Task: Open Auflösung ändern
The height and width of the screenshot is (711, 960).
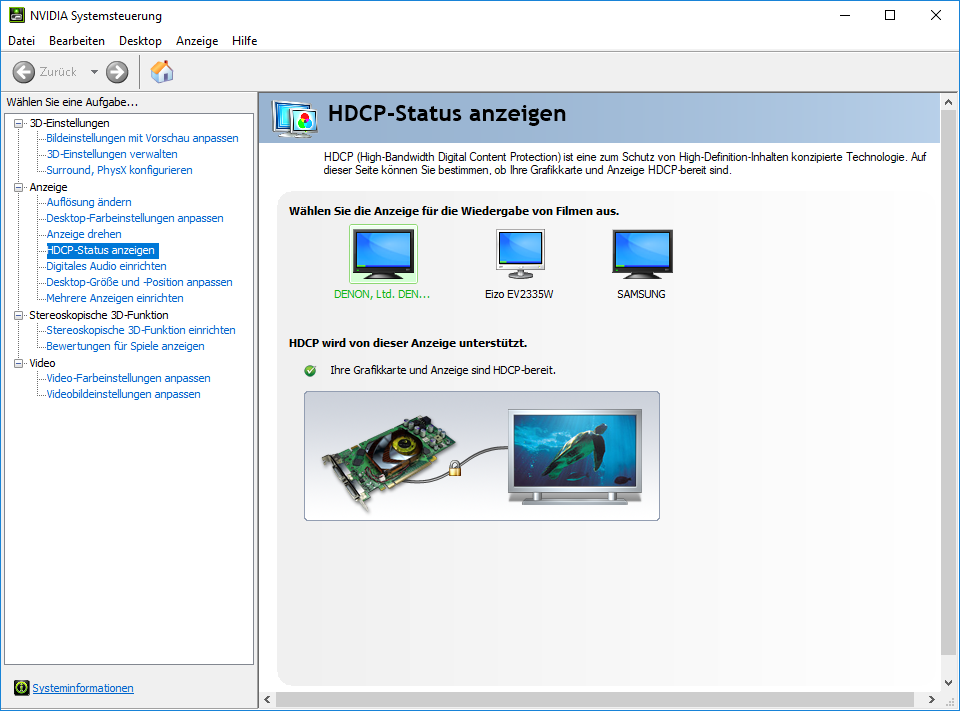Action: (89, 202)
